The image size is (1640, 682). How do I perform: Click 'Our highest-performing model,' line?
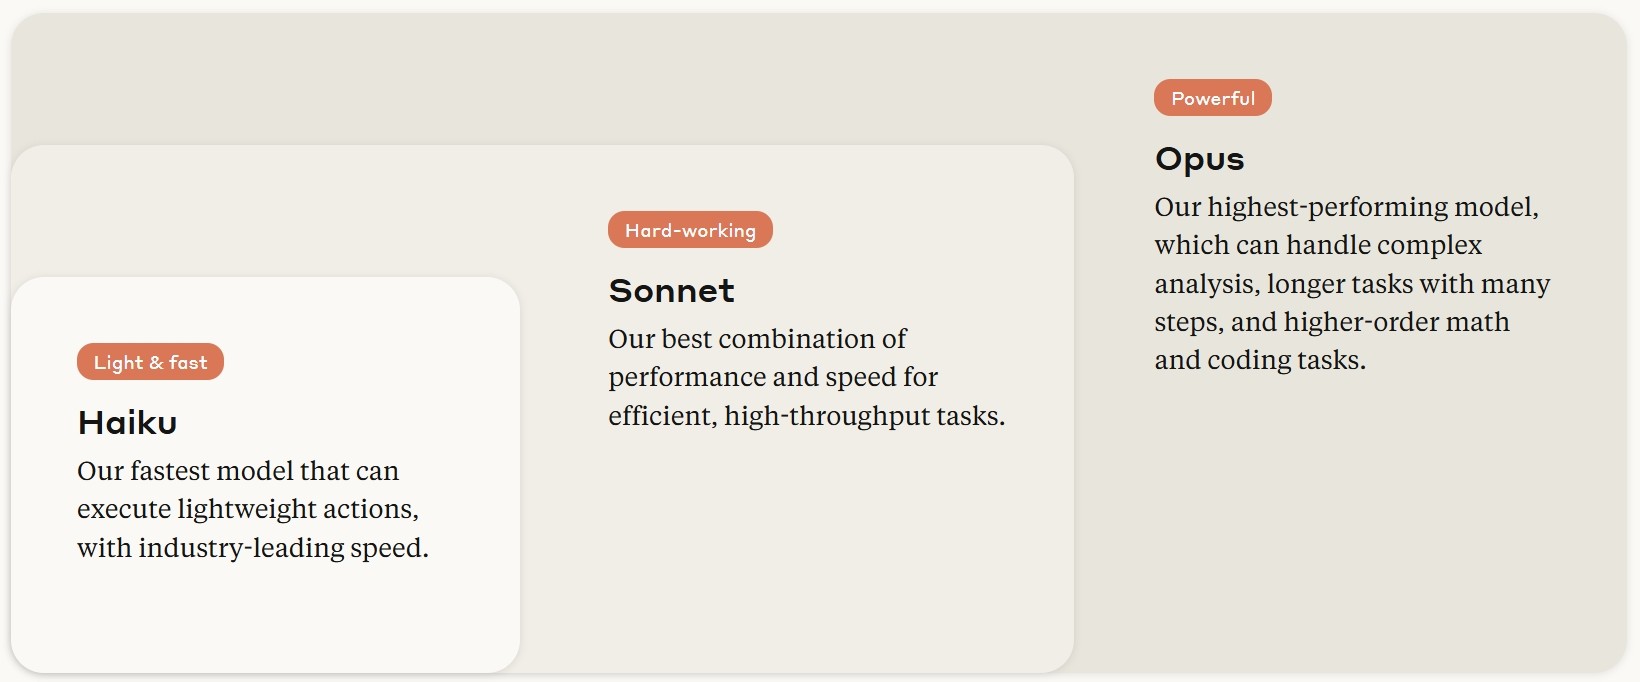[1346, 207]
